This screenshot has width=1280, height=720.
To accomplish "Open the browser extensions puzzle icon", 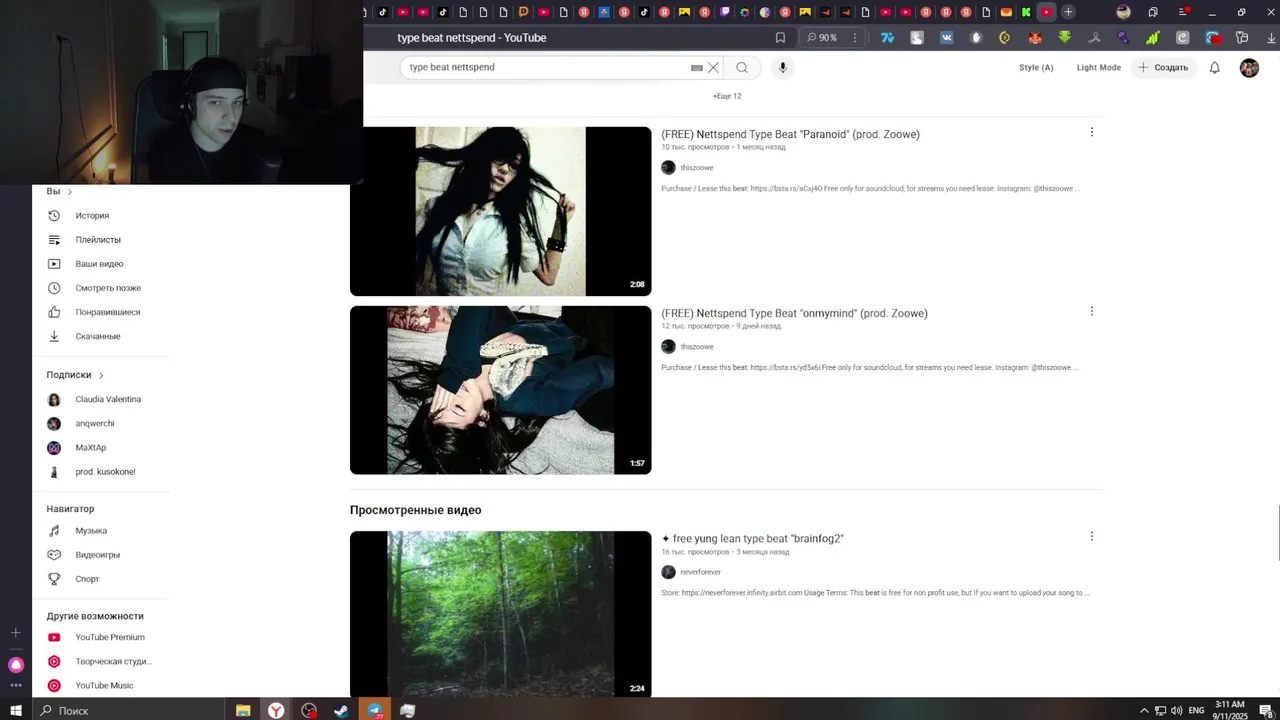I will 1242,38.
